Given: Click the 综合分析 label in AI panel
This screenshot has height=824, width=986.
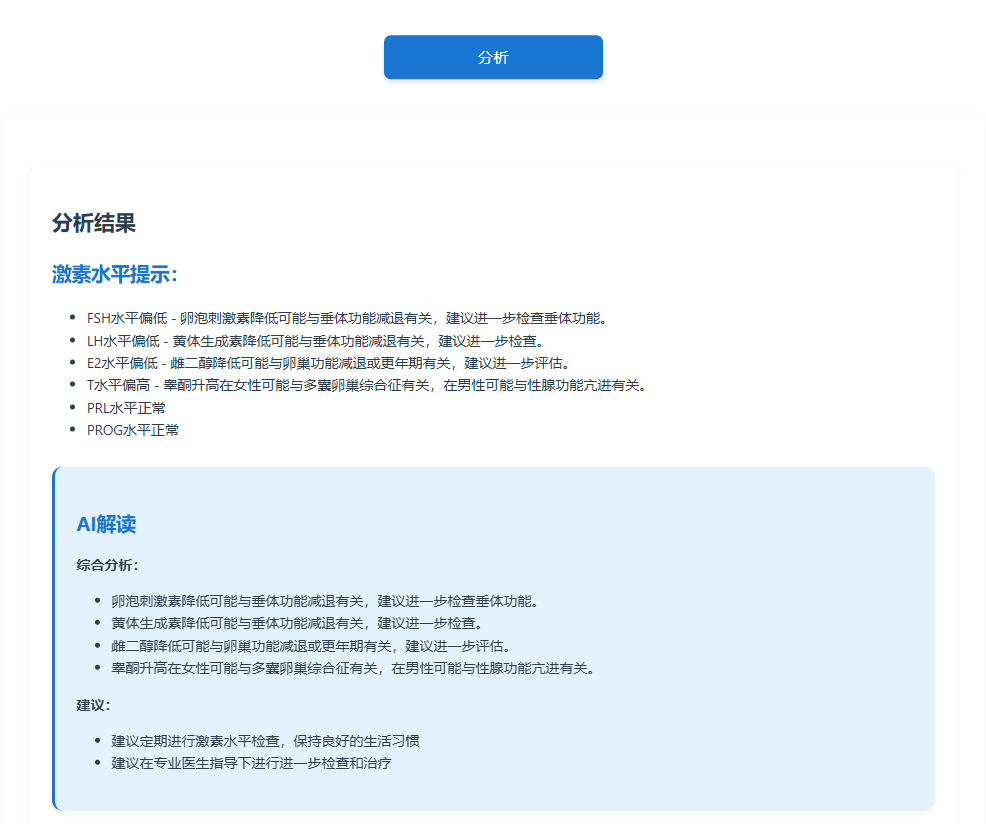Looking at the screenshot, I should [x=108, y=565].
